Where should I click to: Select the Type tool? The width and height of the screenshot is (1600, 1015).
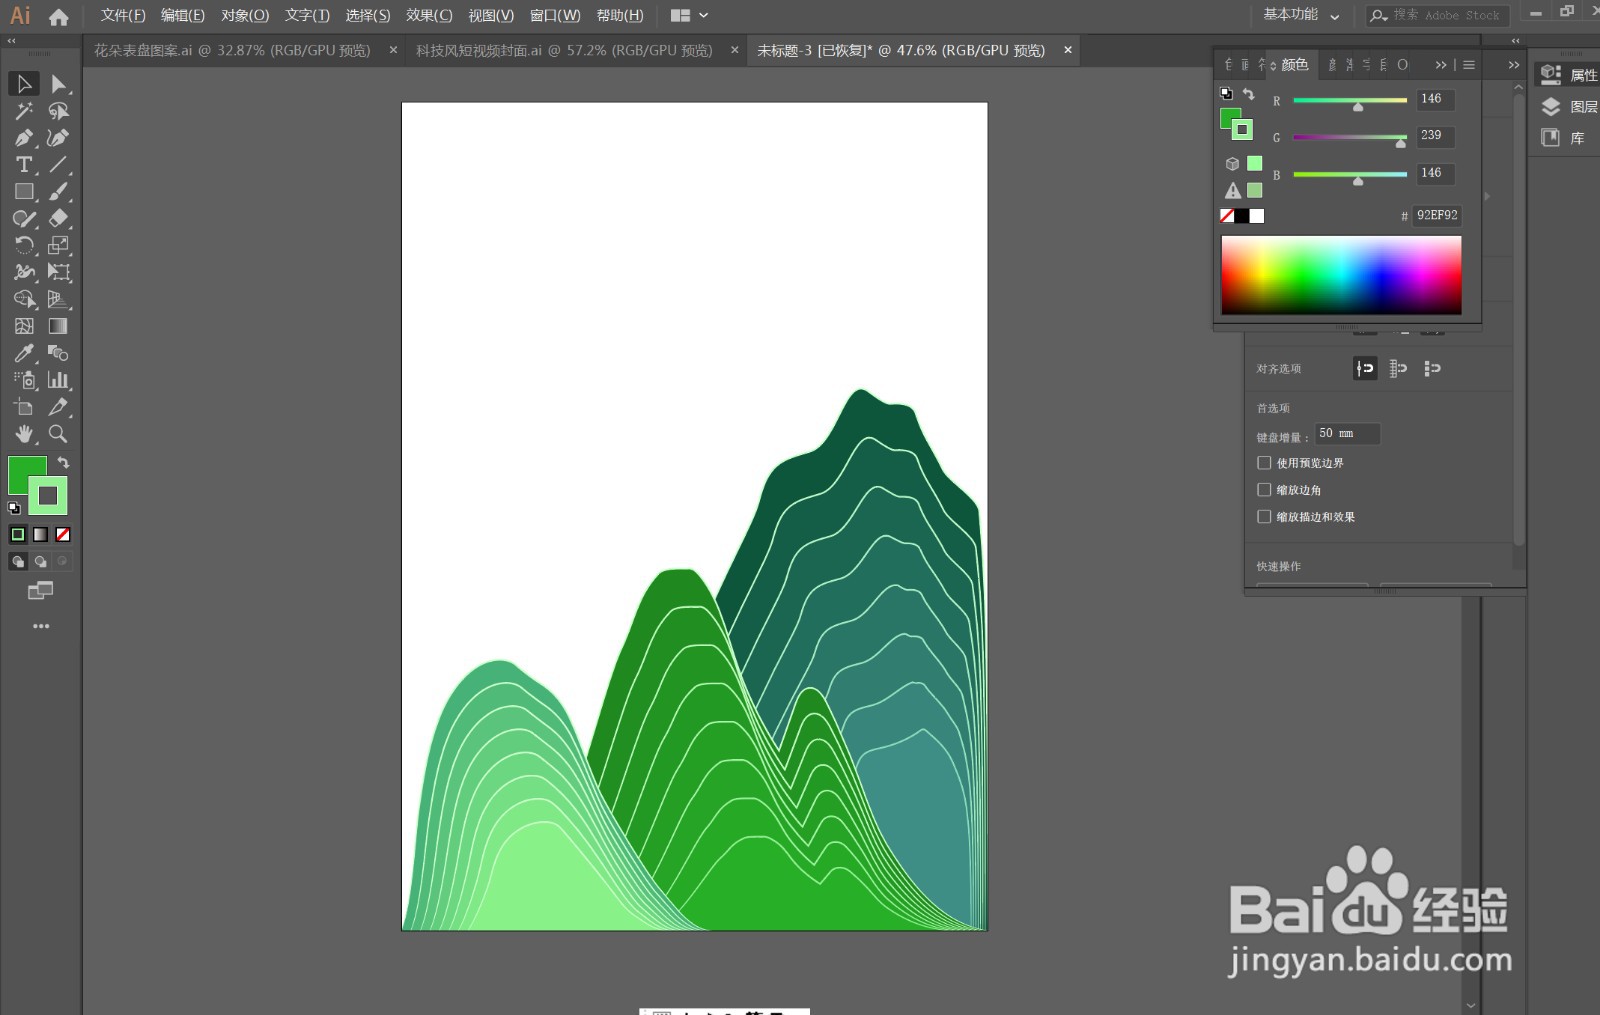[x=24, y=165]
